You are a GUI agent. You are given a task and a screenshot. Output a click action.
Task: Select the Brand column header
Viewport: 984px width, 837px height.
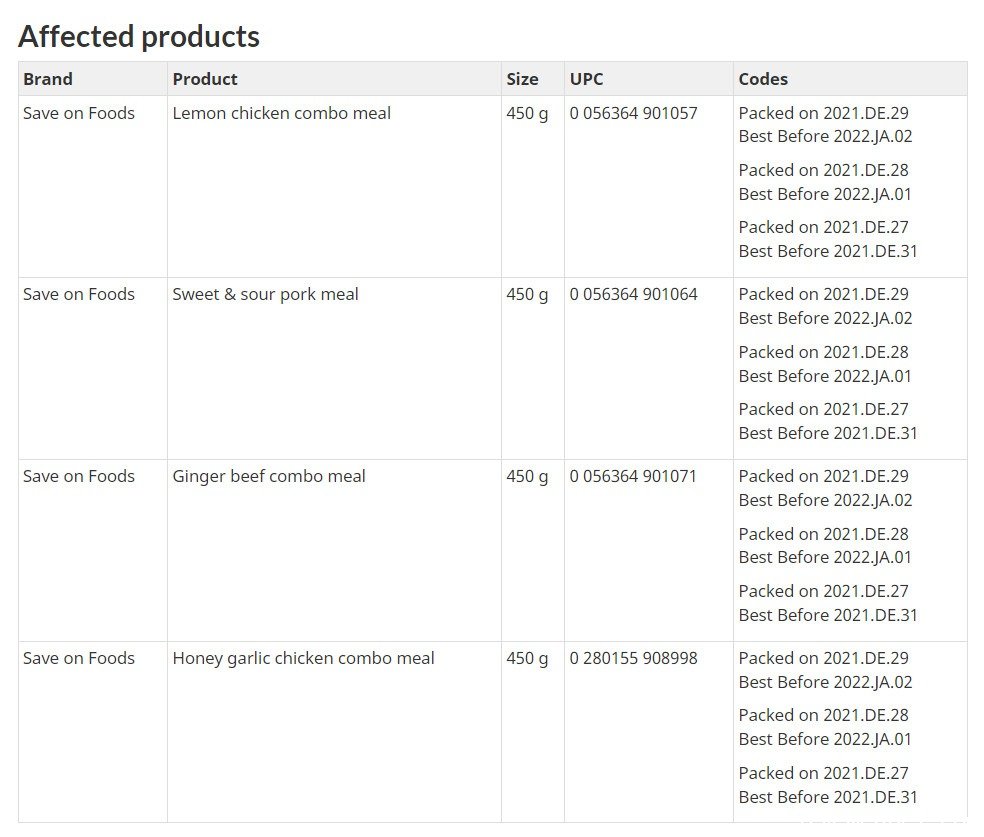click(48, 79)
